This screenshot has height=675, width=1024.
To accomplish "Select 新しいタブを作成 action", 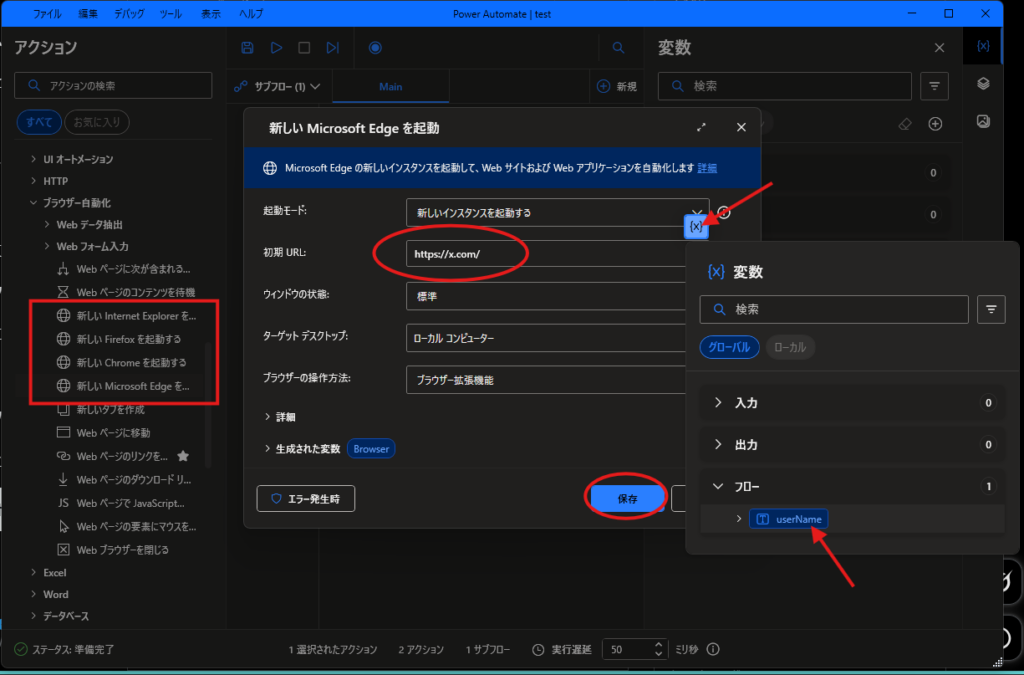I will coord(101,409).
